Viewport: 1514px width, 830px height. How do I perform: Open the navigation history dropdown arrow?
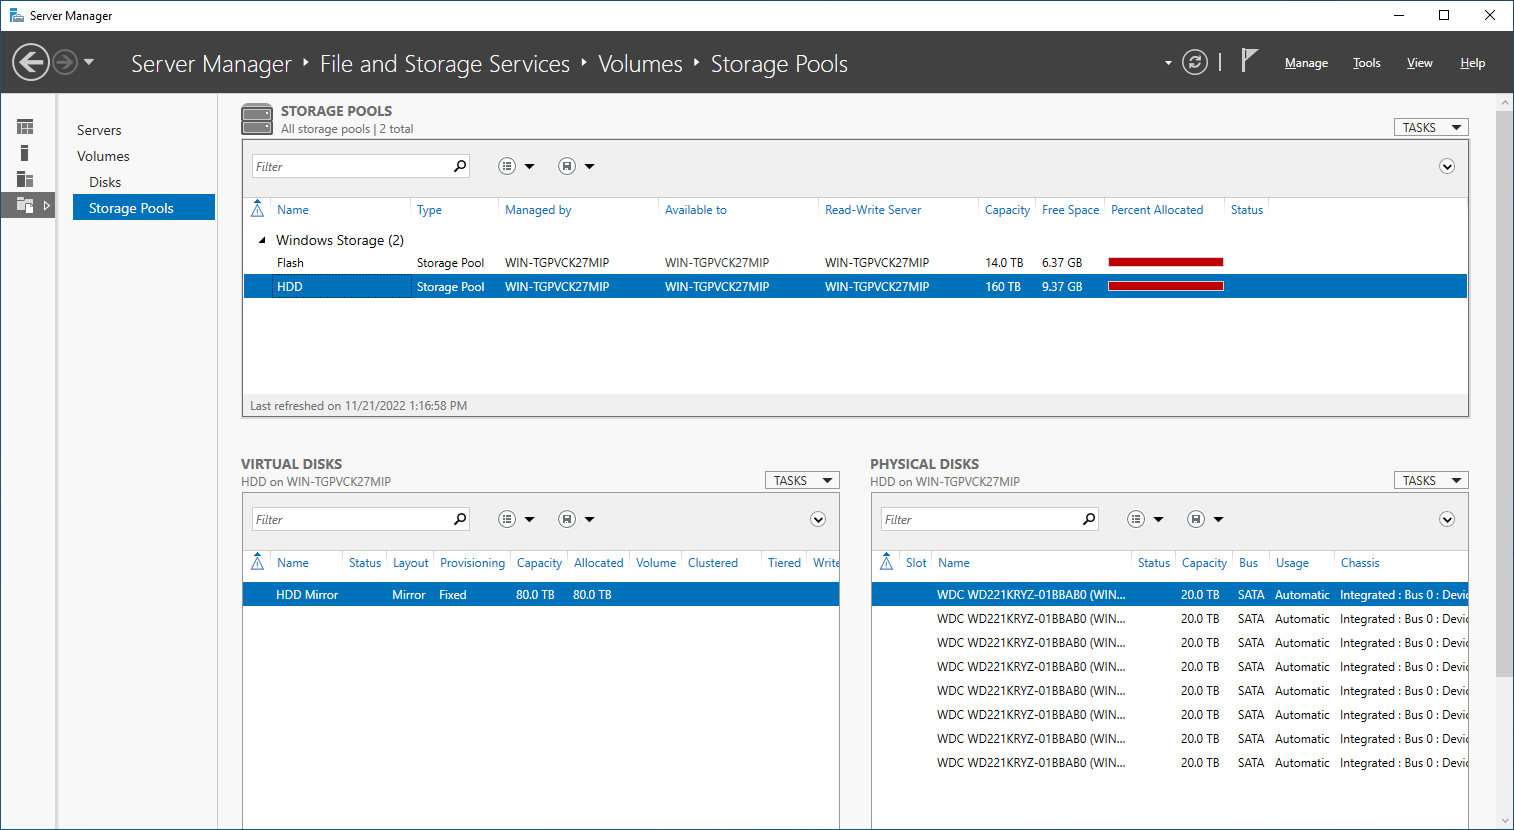click(x=89, y=62)
